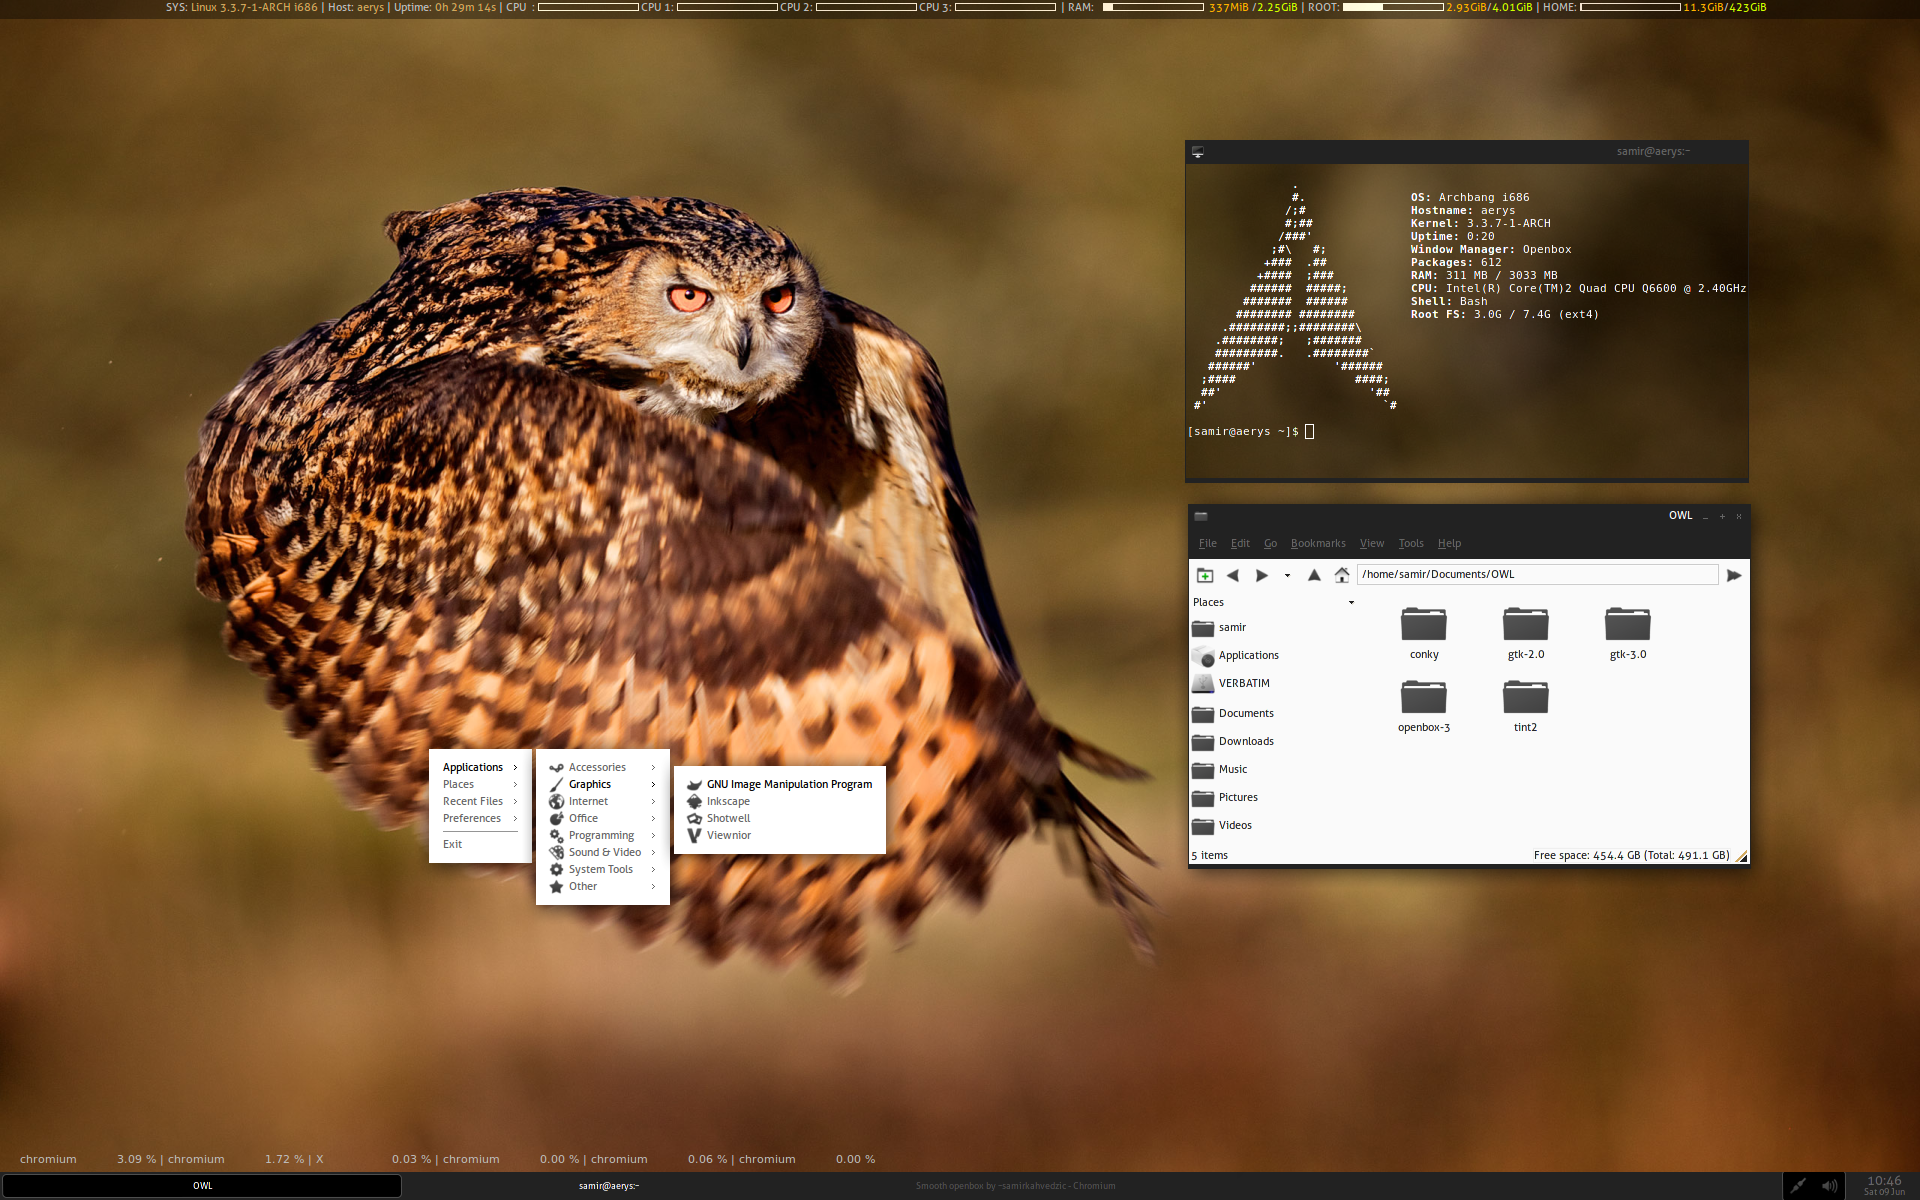Open the openbox-3 folder
The image size is (1920, 1200).
coord(1424,706)
